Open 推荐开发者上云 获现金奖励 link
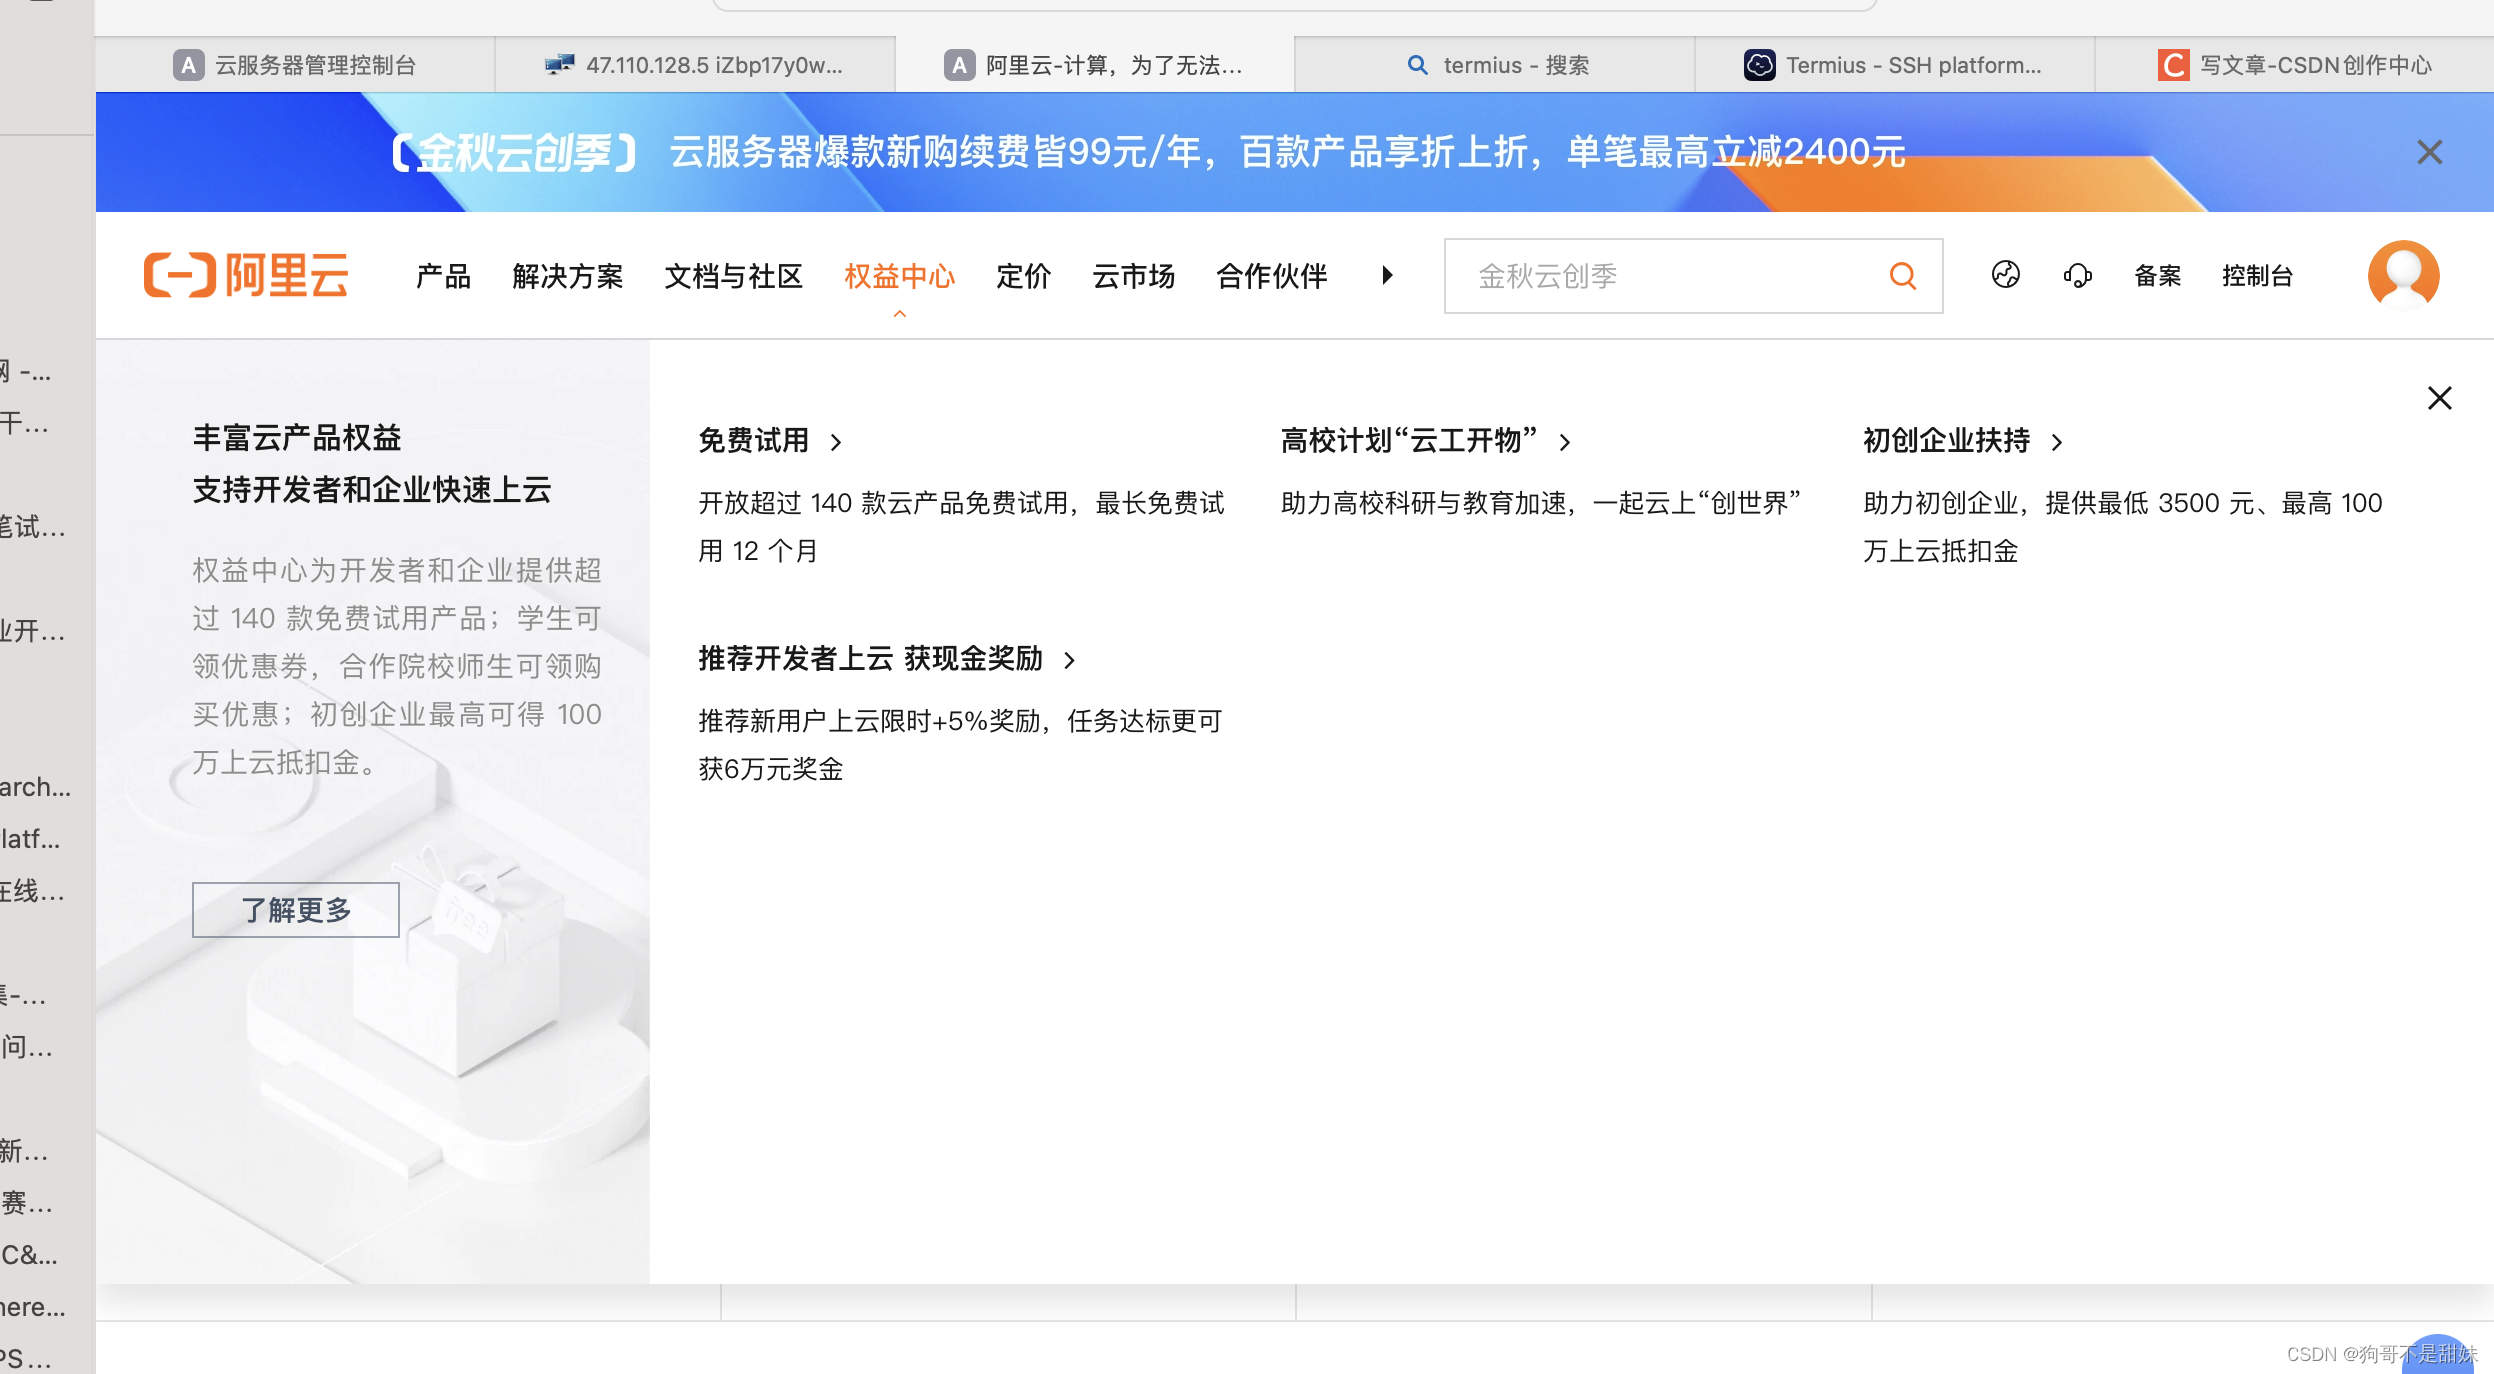 click(870, 658)
